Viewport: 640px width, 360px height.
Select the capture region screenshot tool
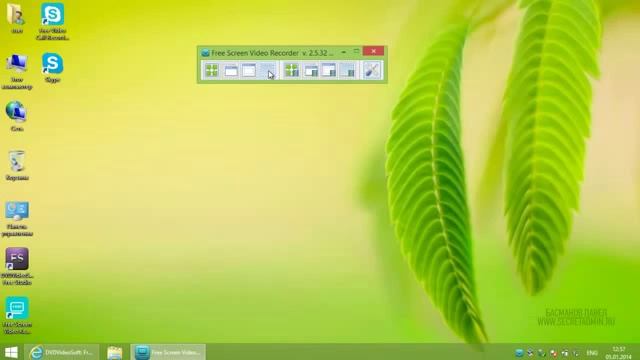(x=267, y=70)
